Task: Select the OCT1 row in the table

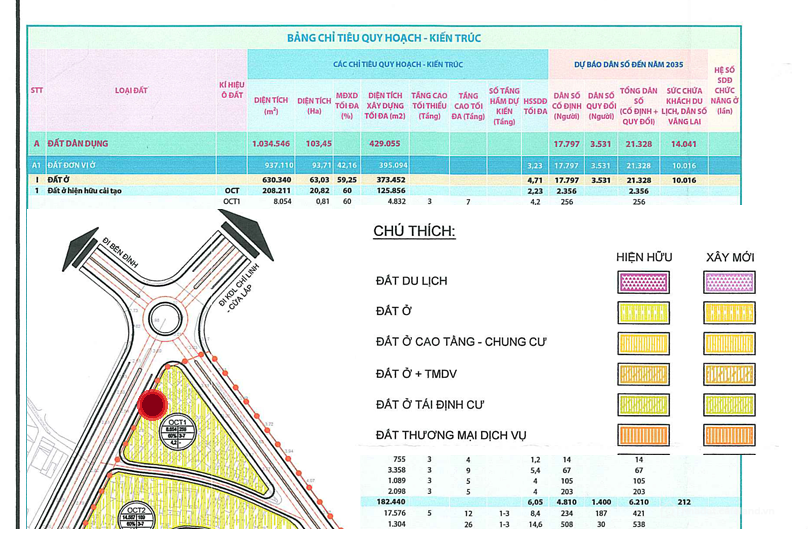Action: pyautogui.click(x=384, y=201)
